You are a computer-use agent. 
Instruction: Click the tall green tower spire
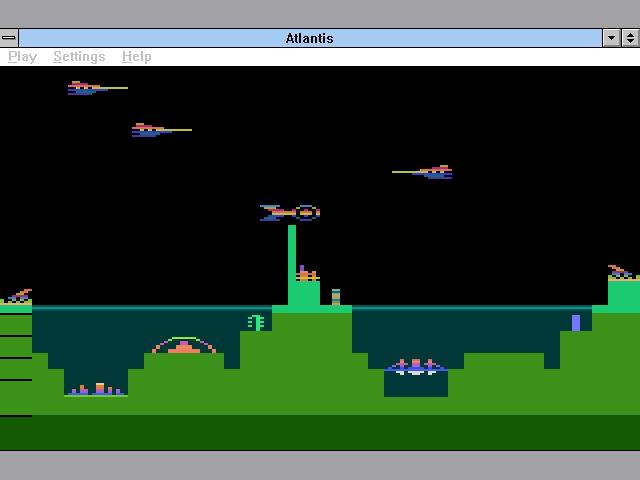tap(292, 264)
